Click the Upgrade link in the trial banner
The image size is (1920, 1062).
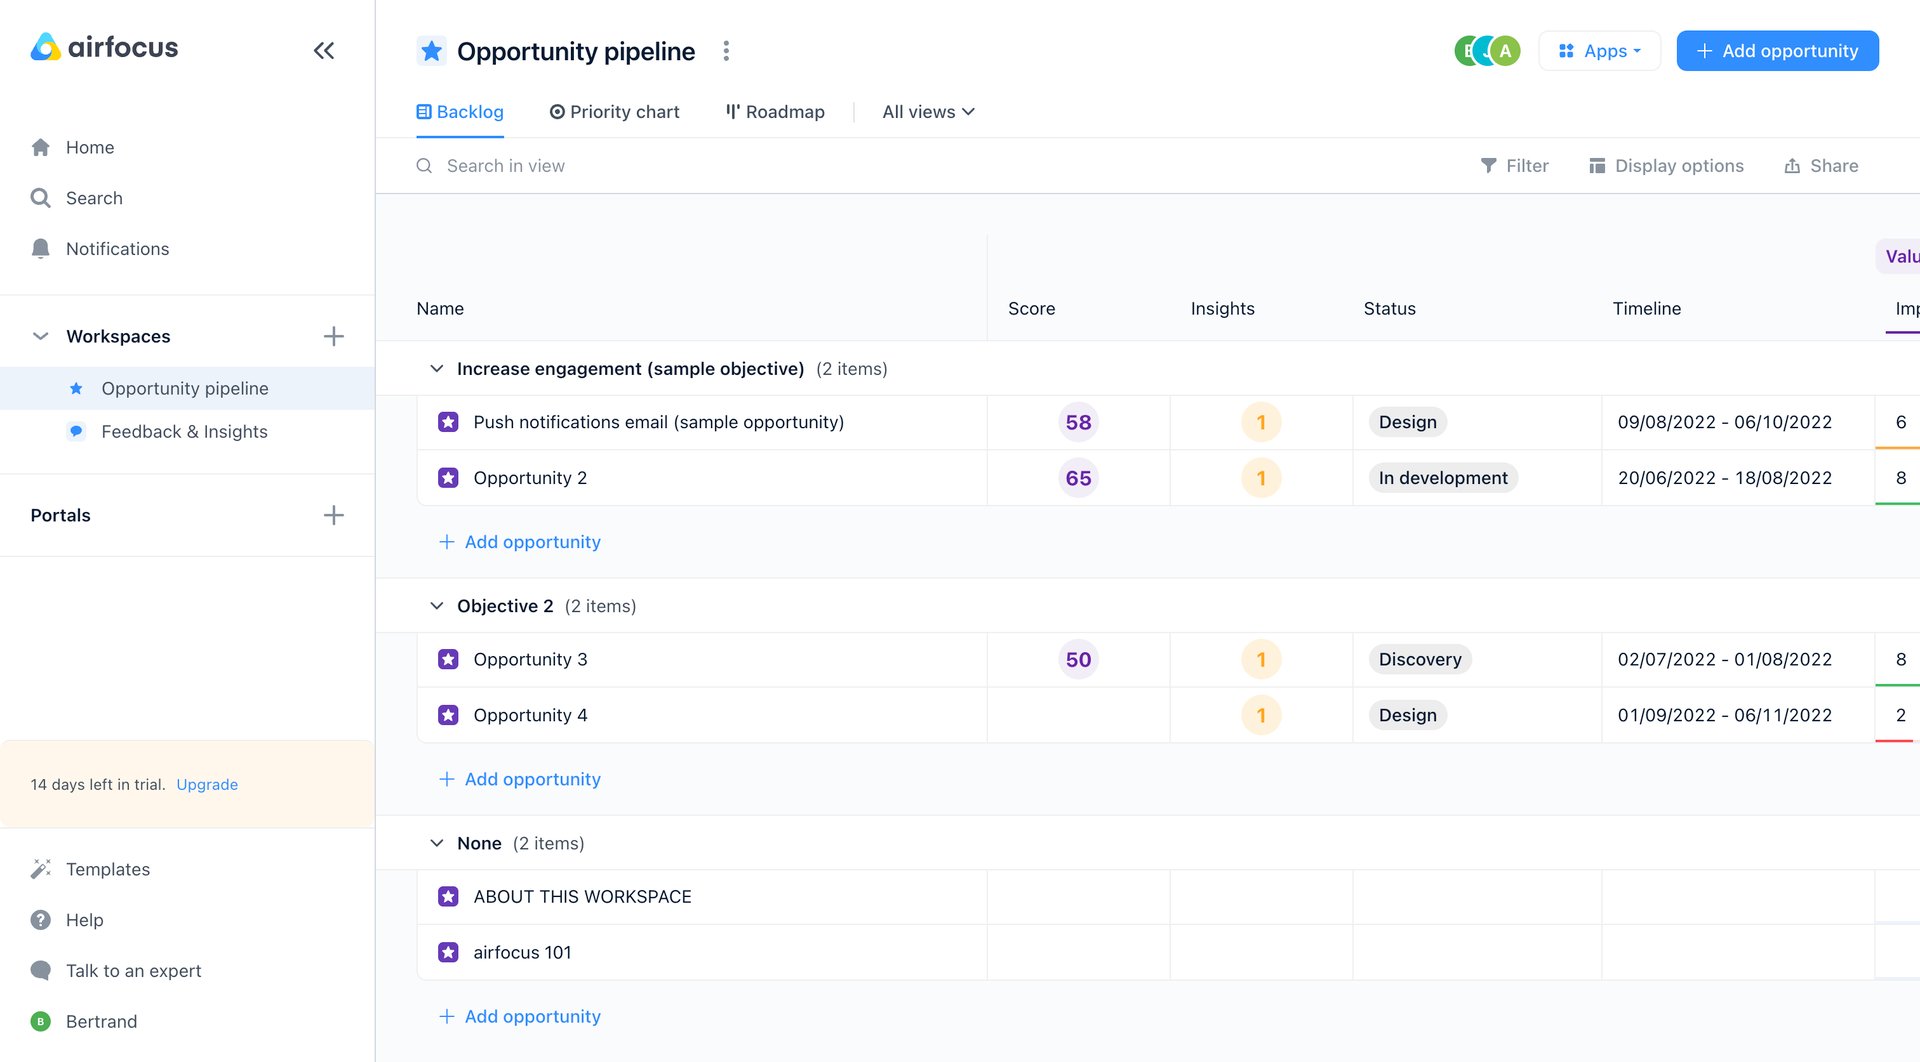coord(207,784)
